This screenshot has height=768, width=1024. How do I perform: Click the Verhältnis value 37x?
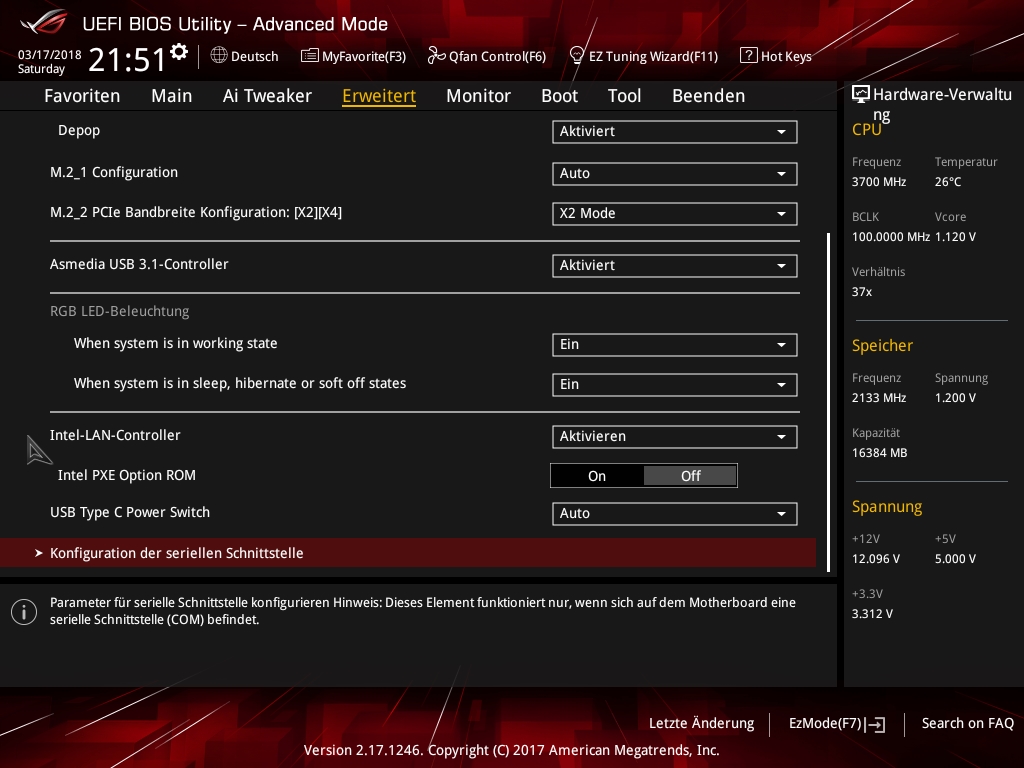pos(862,292)
